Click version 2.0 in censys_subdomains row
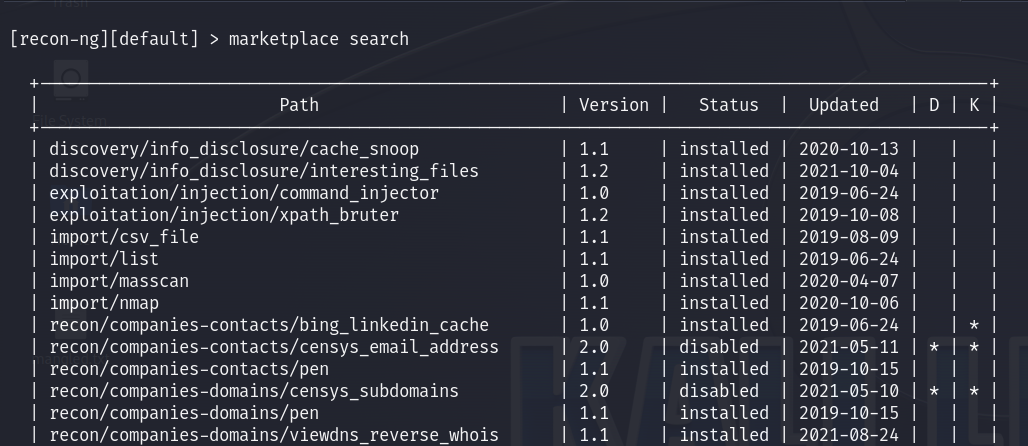This screenshot has width=1028, height=446. coord(594,391)
